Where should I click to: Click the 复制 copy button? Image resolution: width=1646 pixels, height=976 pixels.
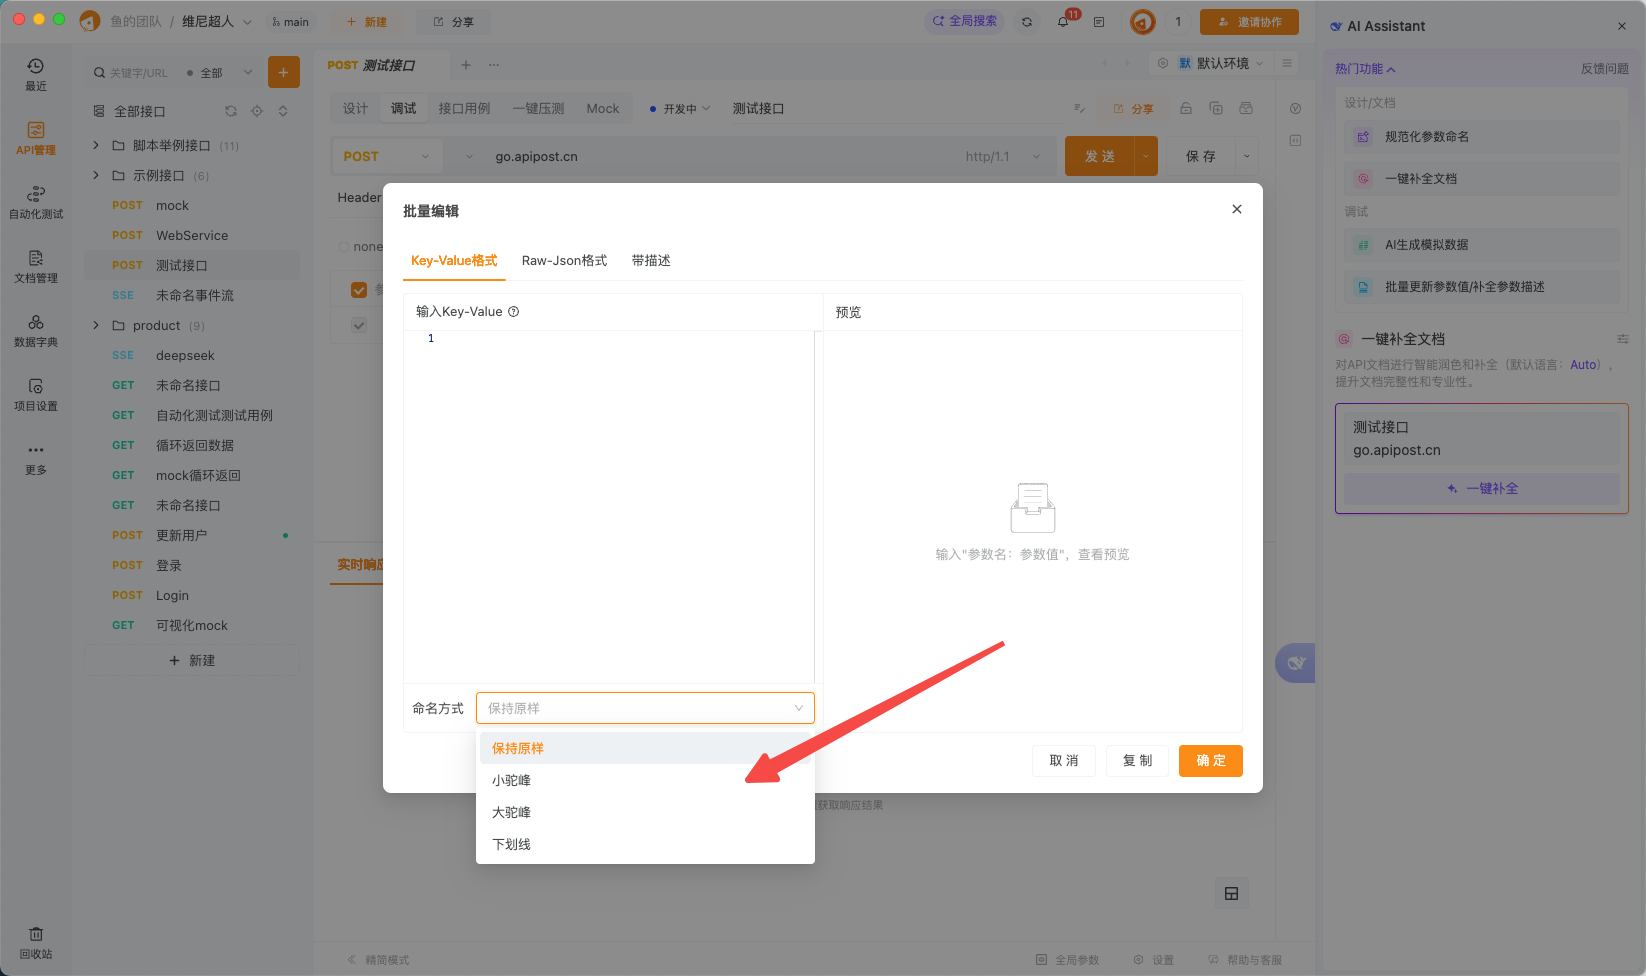coord(1137,761)
